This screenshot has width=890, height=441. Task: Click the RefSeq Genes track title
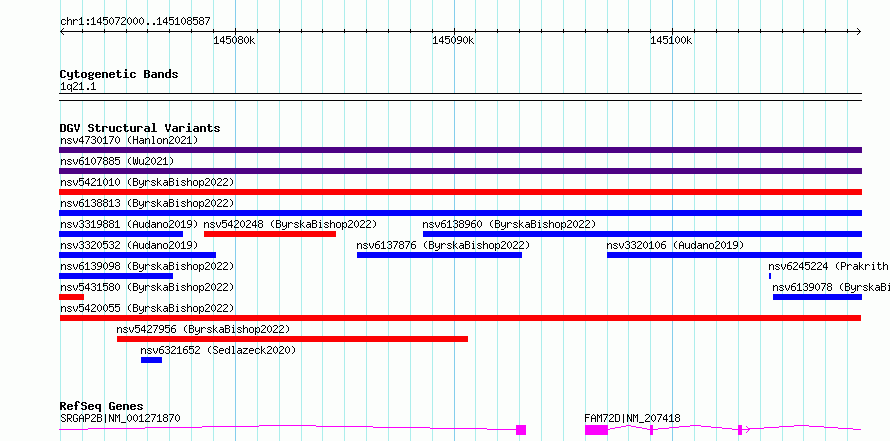pos(102,406)
